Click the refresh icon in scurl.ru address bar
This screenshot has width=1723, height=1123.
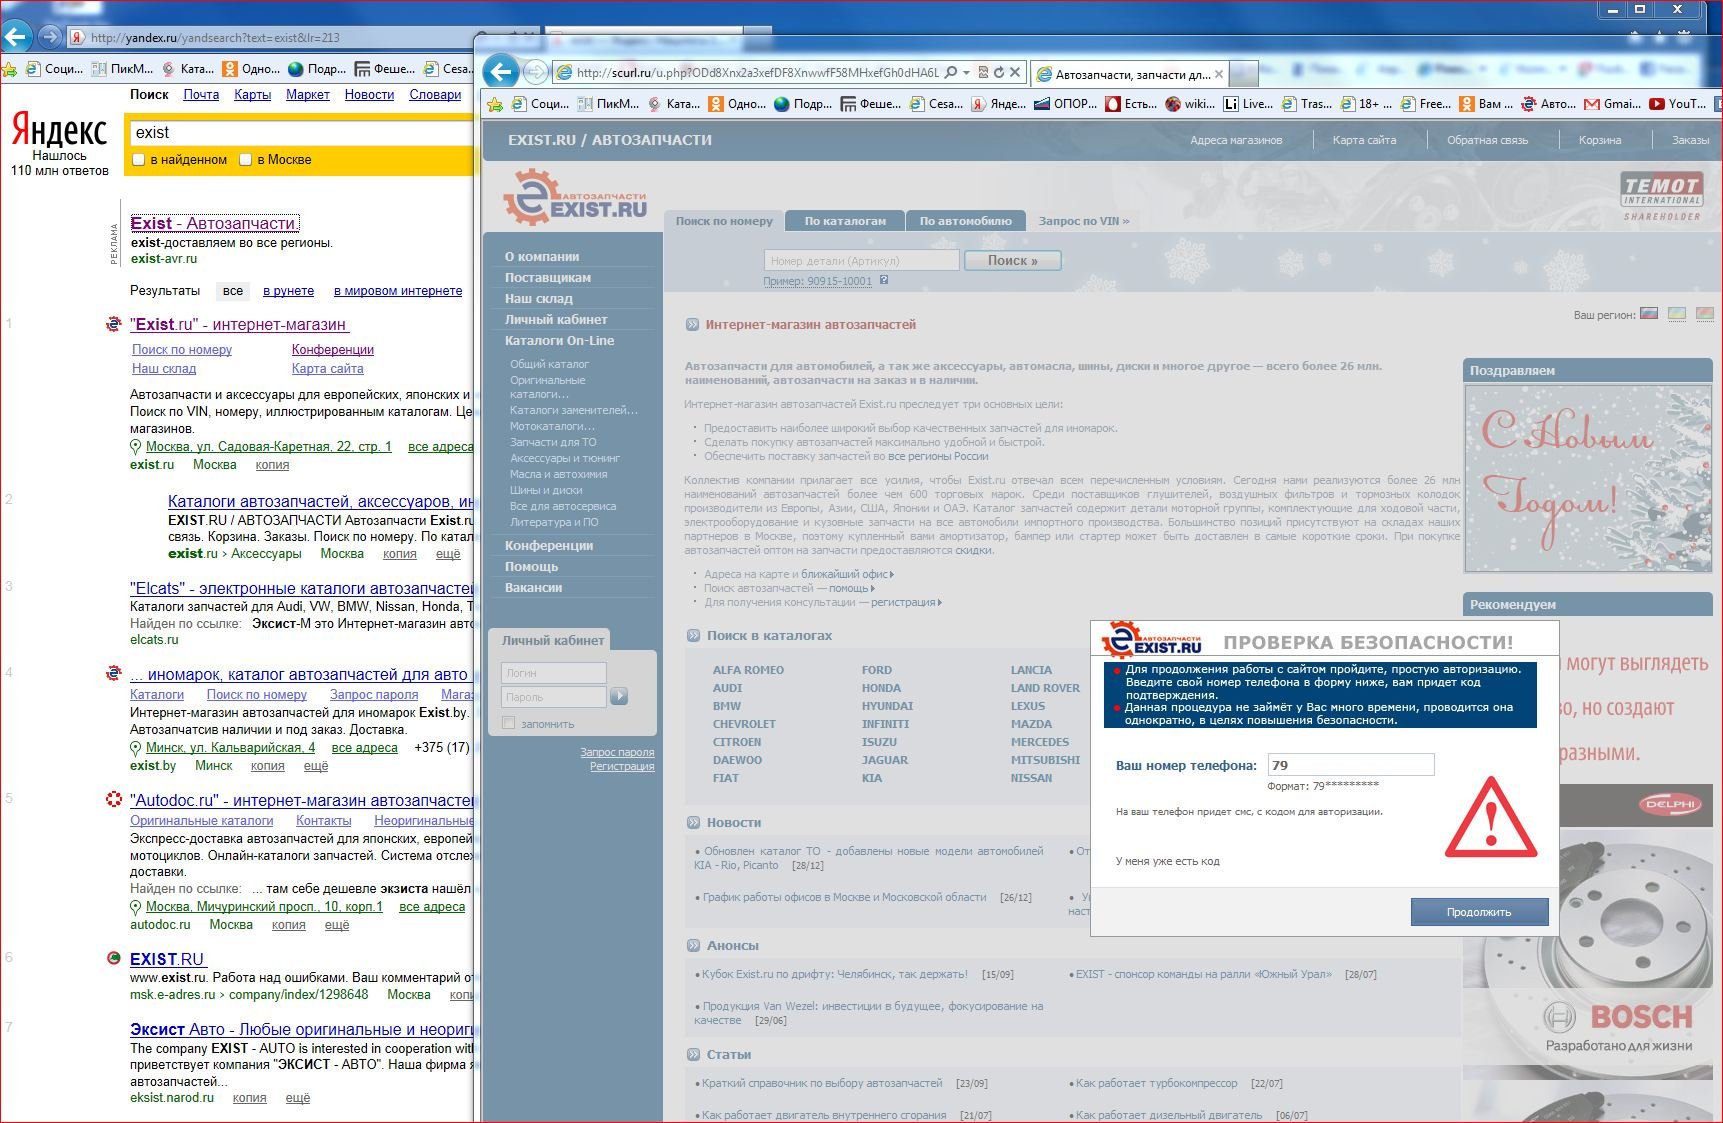(x=998, y=72)
